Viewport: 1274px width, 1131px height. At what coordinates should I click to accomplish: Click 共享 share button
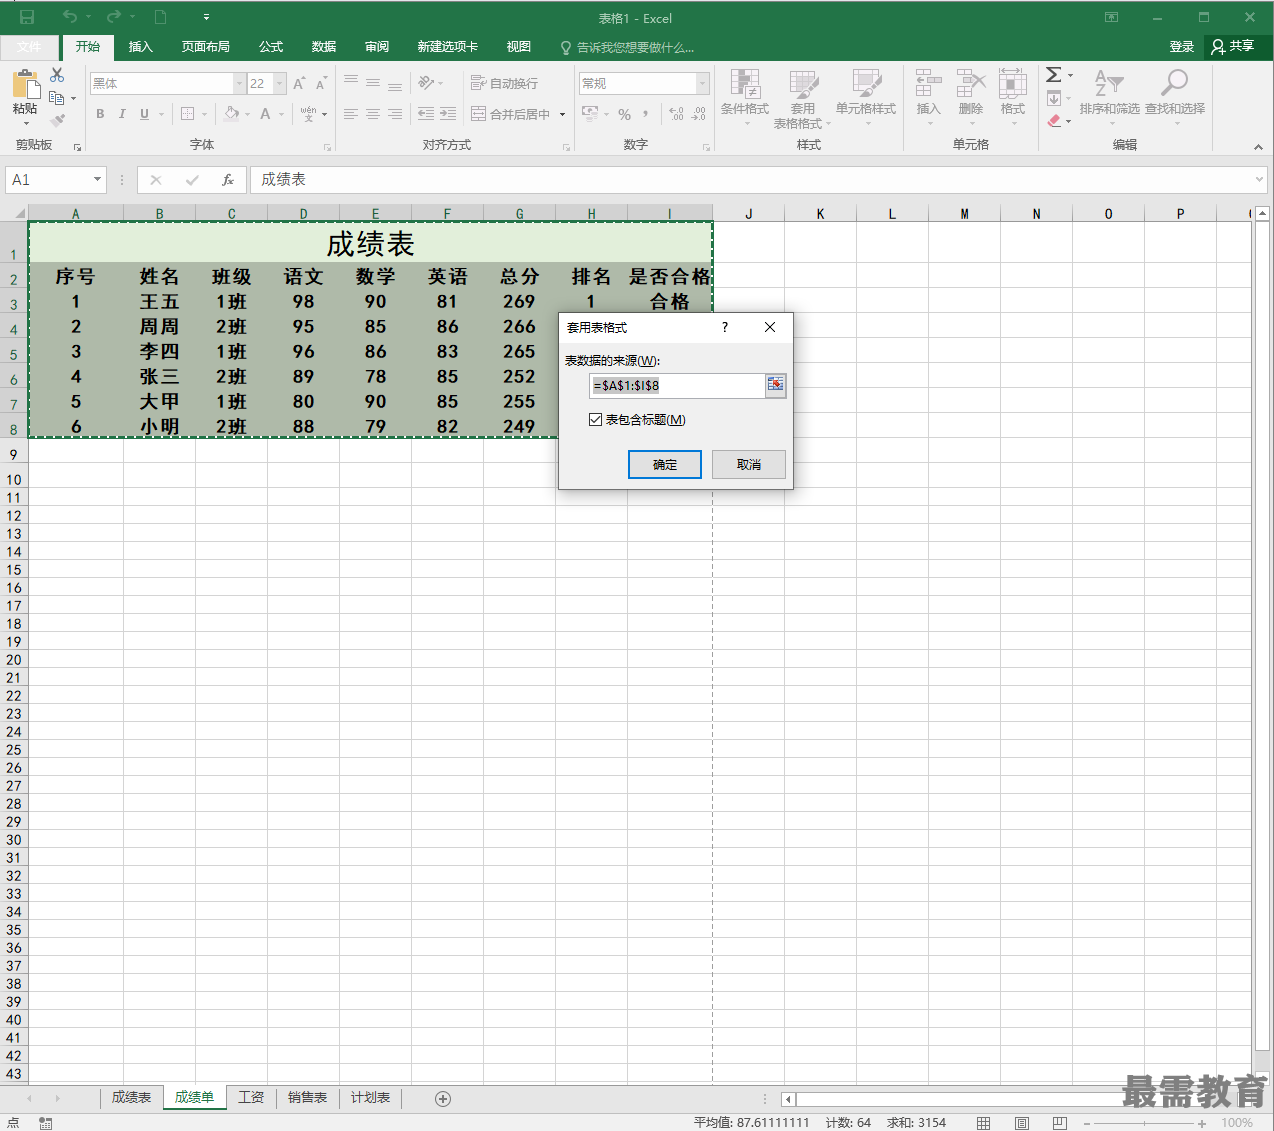coord(1233,47)
